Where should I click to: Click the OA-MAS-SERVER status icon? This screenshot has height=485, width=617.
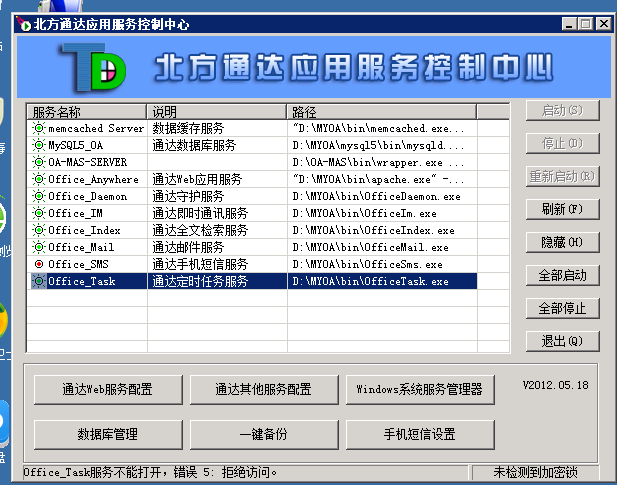(x=39, y=162)
